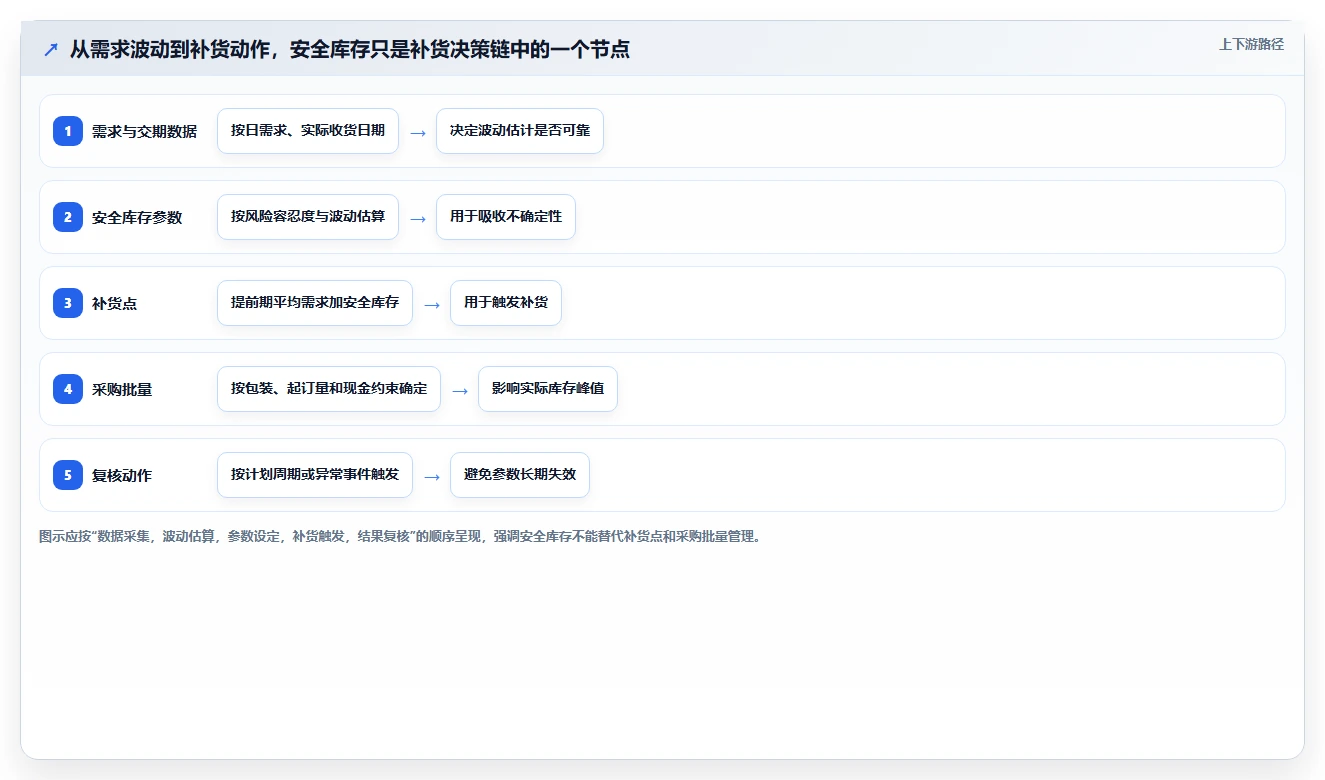Image resolution: width=1325 pixels, height=780 pixels.
Task: Click step number badge 5
Action: pyautogui.click(x=68, y=474)
